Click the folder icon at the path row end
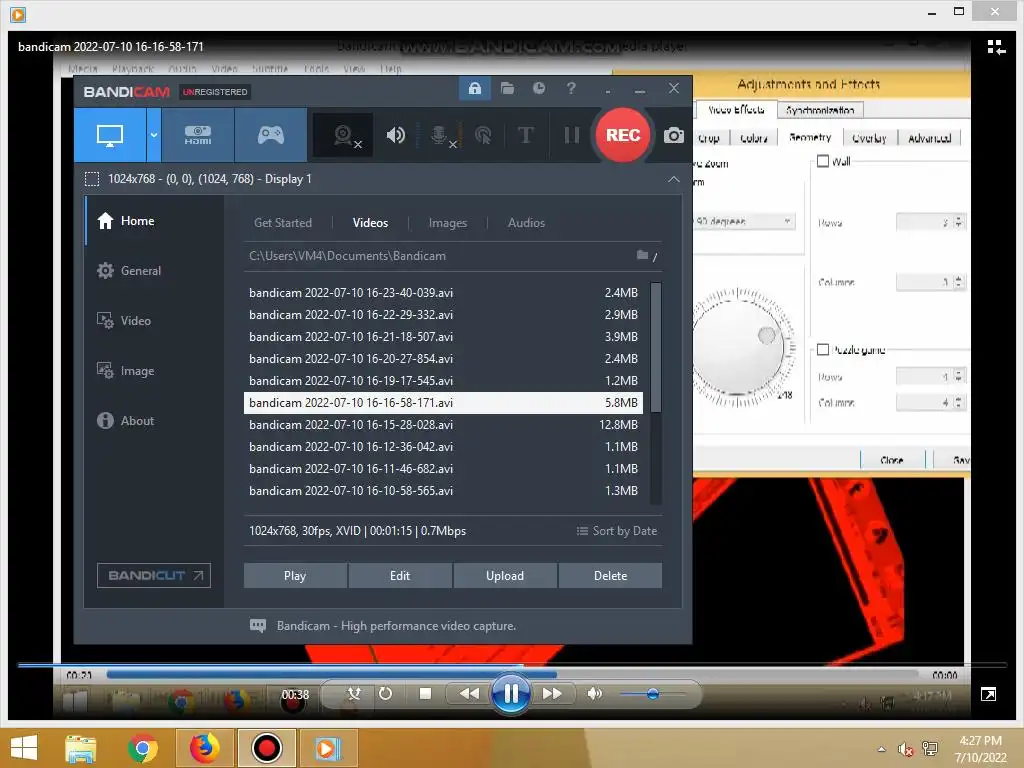The image size is (1024, 768). tap(643, 255)
